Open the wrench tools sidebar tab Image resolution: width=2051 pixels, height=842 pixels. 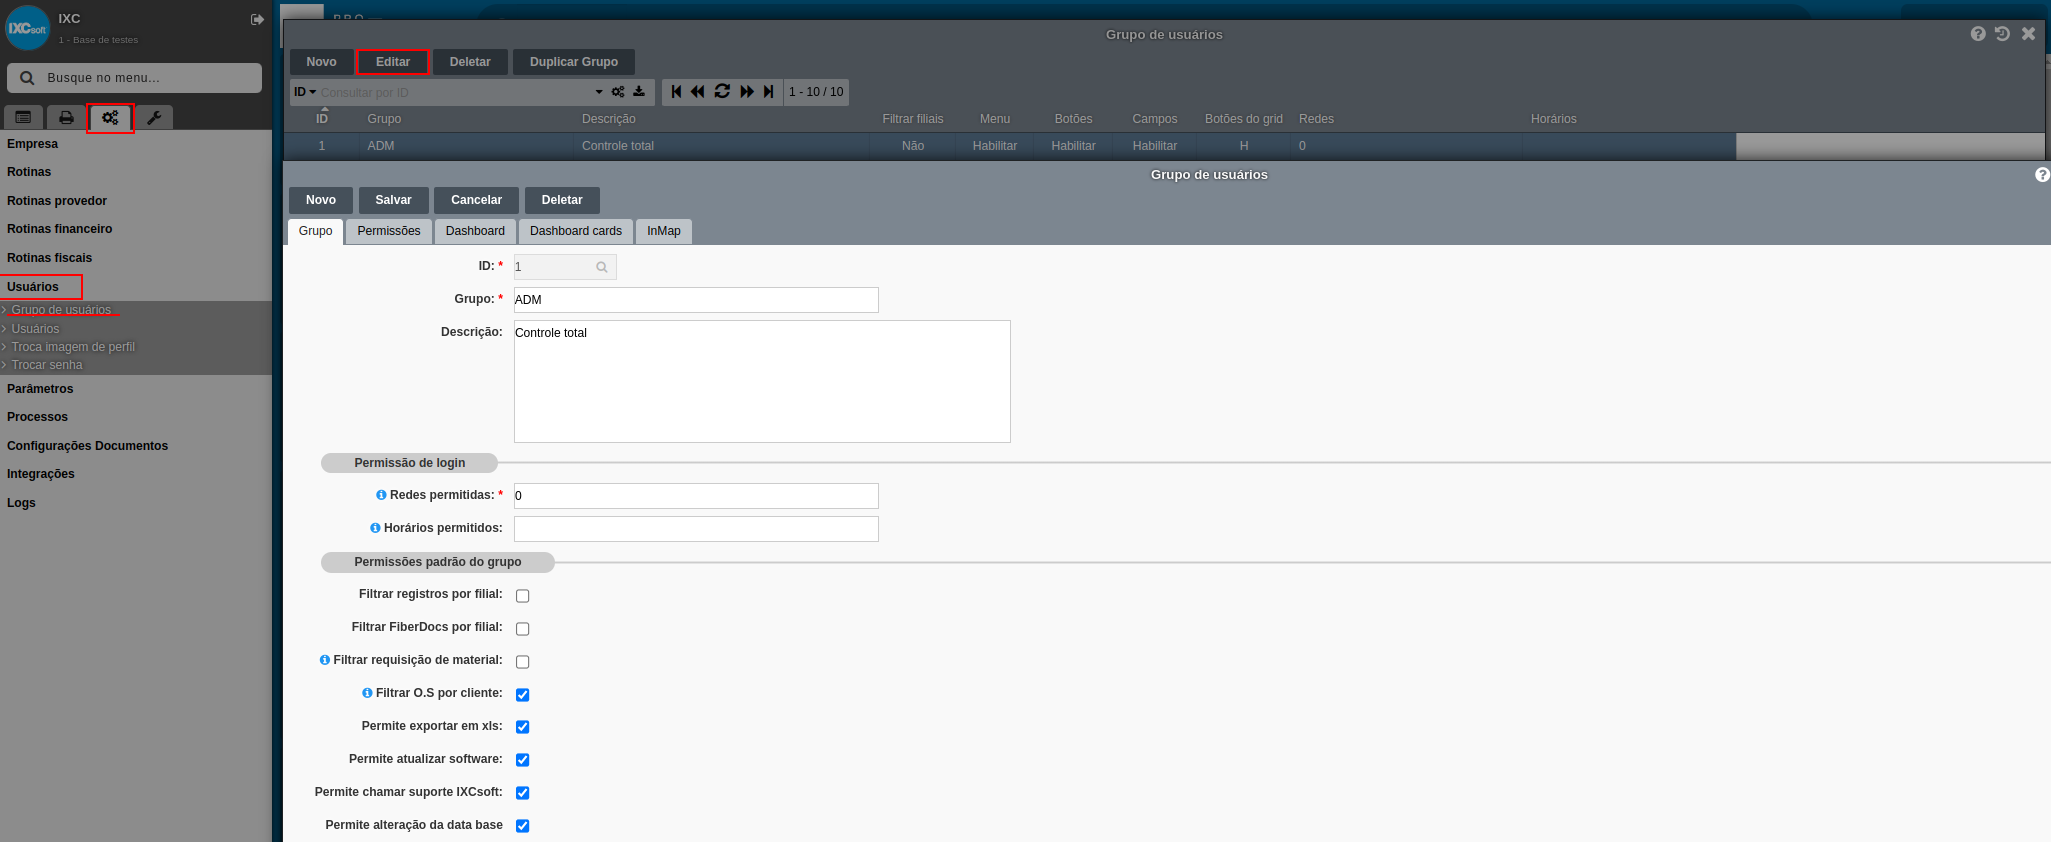click(x=154, y=118)
